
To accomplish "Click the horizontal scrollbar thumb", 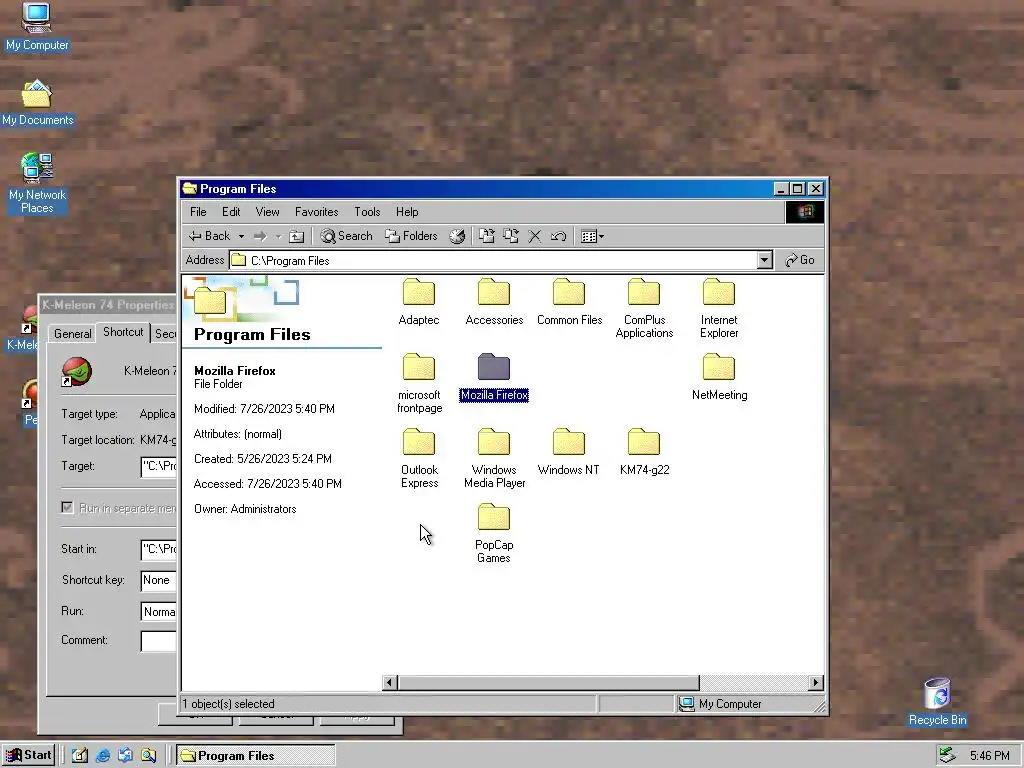I will click(x=549, y=682).
